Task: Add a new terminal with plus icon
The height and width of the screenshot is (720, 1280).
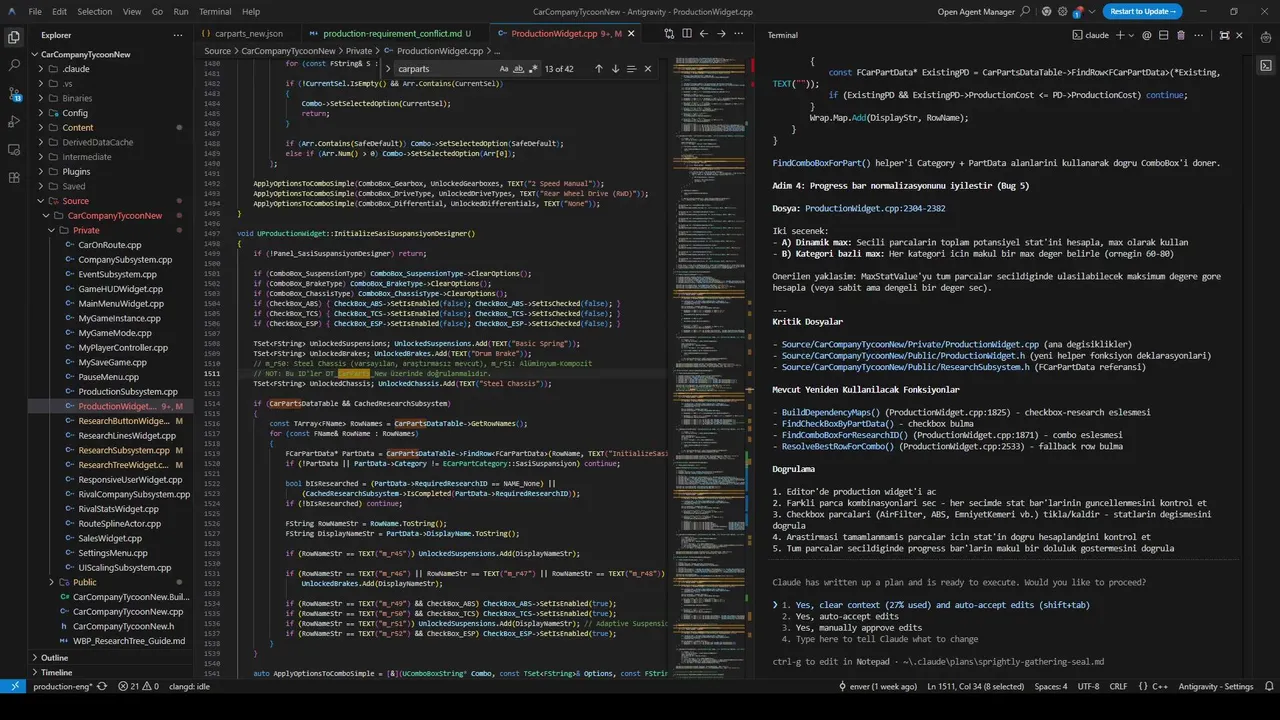Action: [x=1120, y=35]
